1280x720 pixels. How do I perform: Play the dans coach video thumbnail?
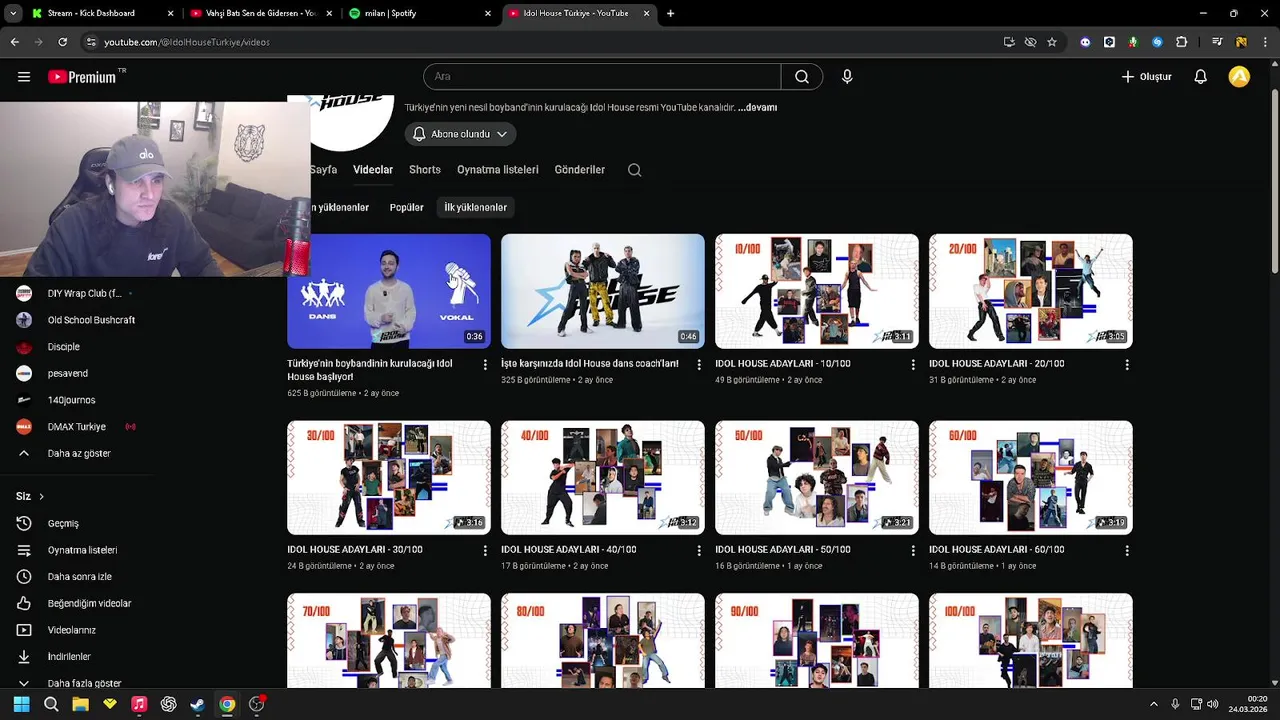pyautogui.click(x=603, y=291)
